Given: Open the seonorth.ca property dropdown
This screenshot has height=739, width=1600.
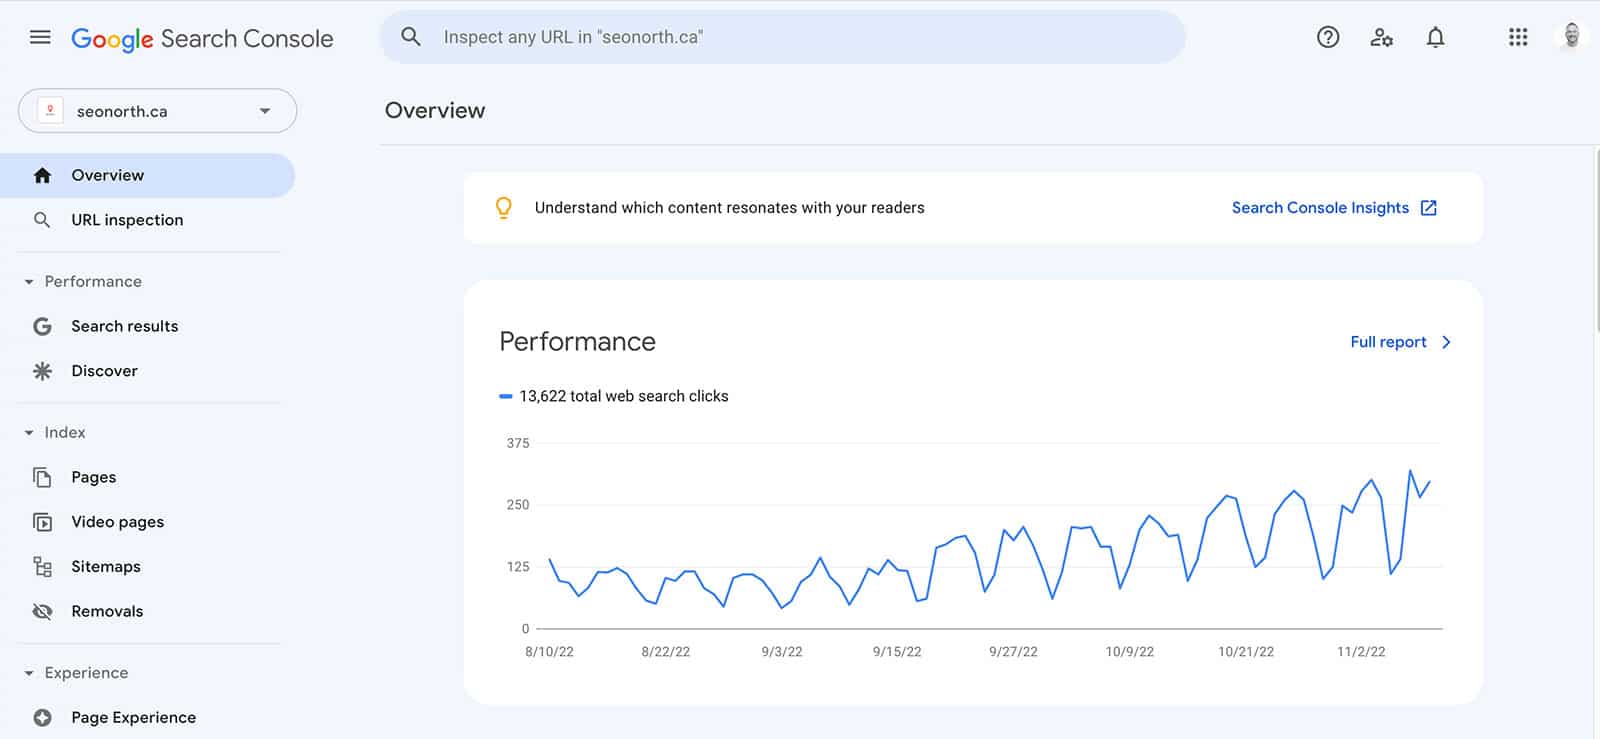Looking at the screenshot, I should pyautogui.click(x=158, y=111).
